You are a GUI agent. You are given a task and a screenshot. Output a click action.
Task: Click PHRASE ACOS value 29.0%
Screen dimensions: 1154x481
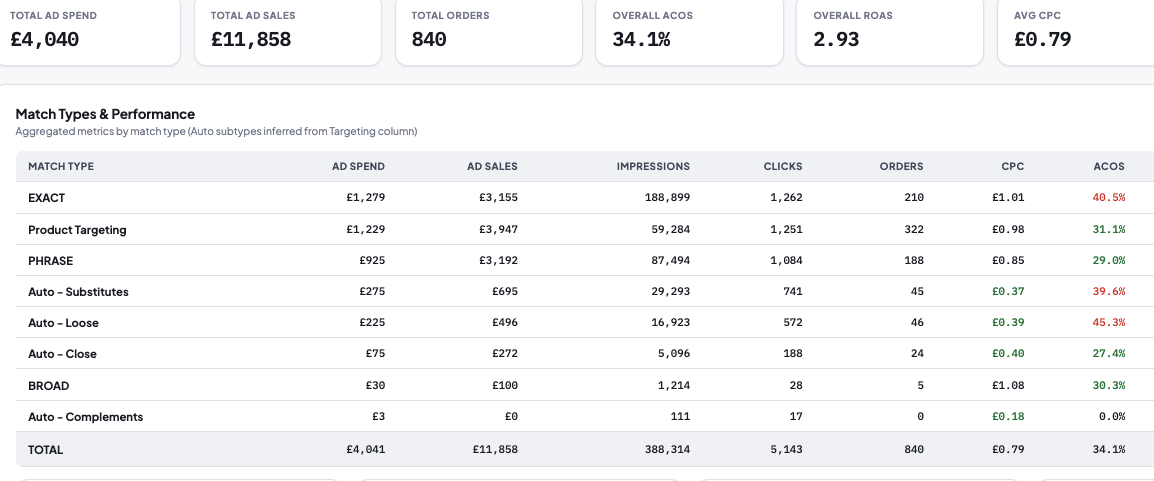point(1109,261)
